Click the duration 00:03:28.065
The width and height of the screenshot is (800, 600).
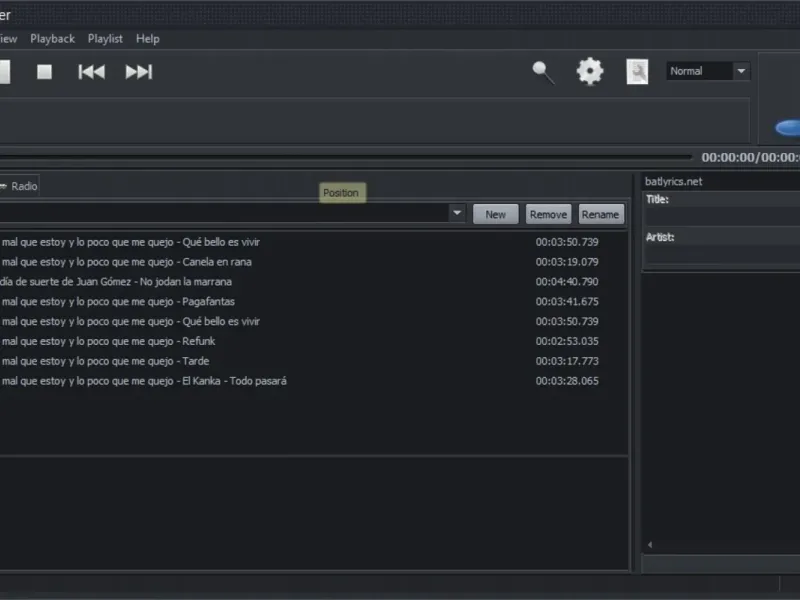(x=567, y=381)
